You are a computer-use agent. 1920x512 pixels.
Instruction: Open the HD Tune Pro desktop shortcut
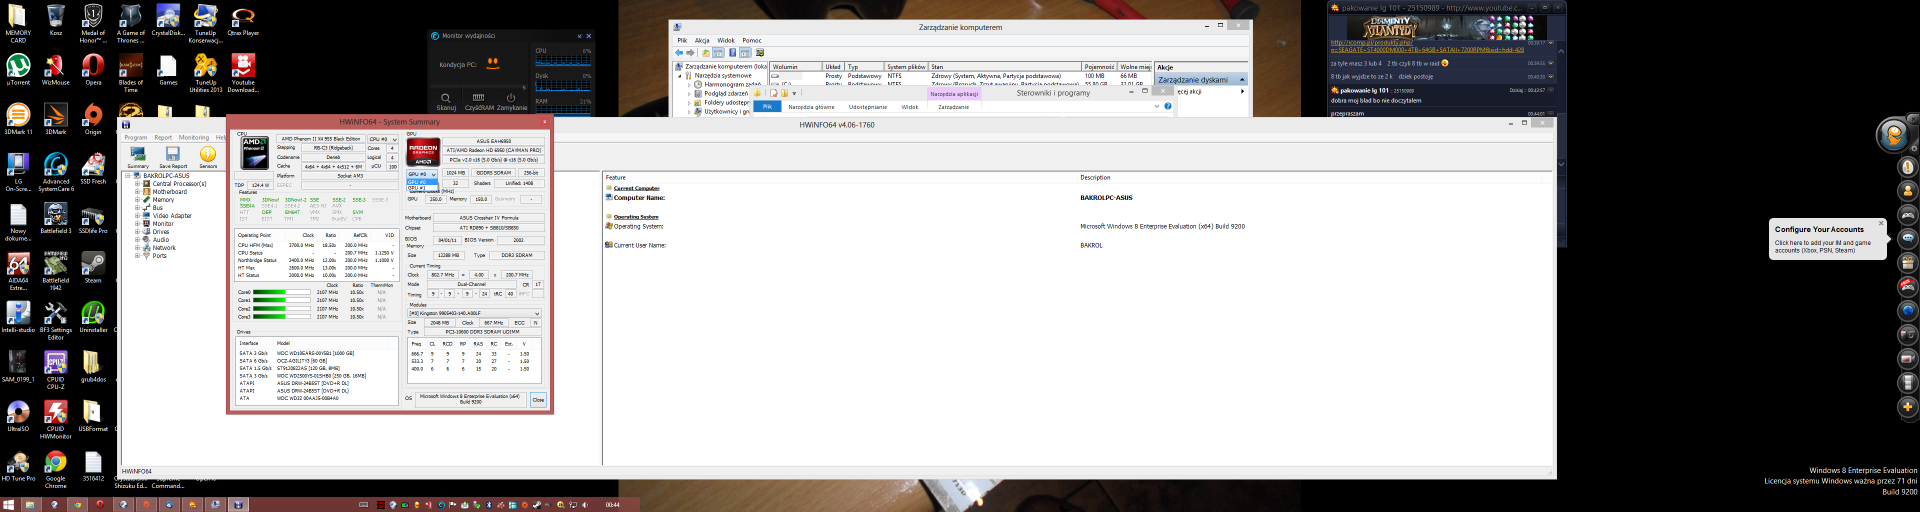pos(18,466)
